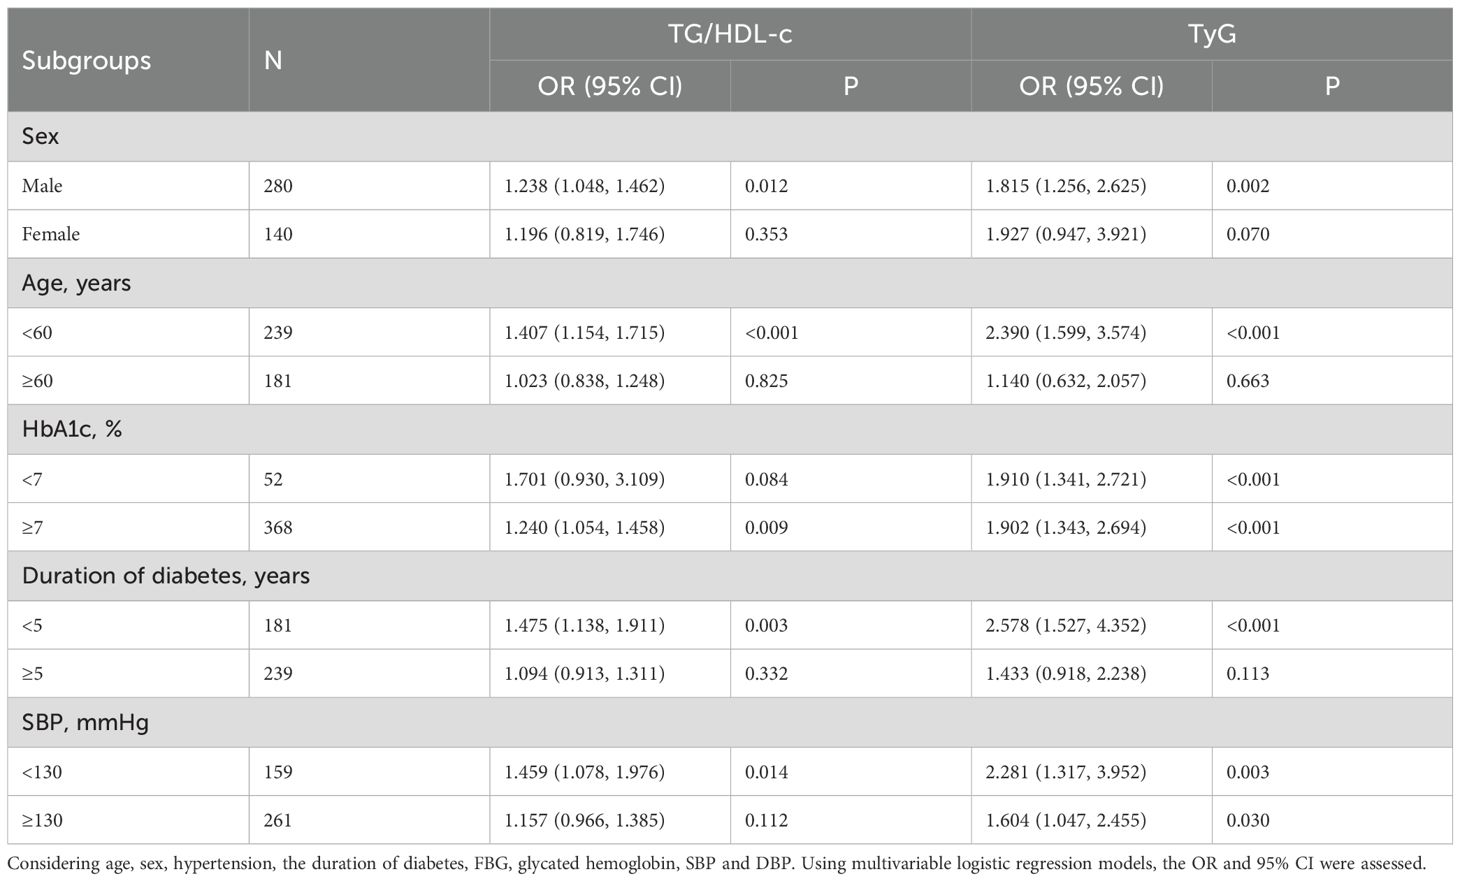Click the footnote text below the table
The width and height of the screenshot is (1460, 881).
click(716, 863)
